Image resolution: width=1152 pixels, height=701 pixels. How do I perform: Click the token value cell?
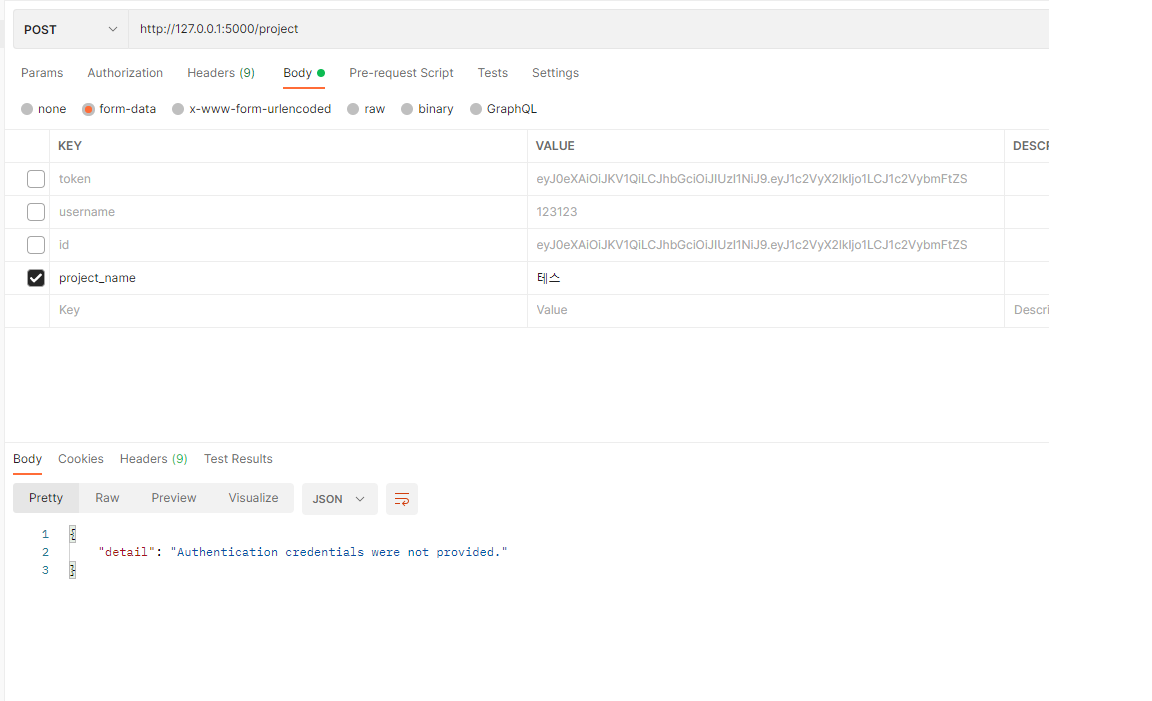click(766, 179)
